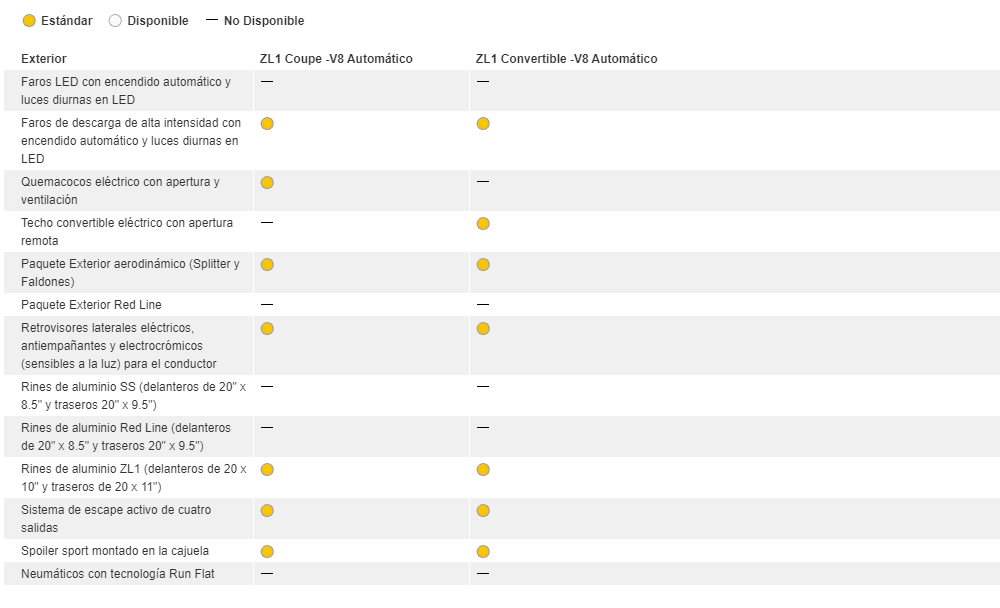The image size is (1000, 608).
Task: Click the Exterior section heading
Action: (x=44, y=59)
